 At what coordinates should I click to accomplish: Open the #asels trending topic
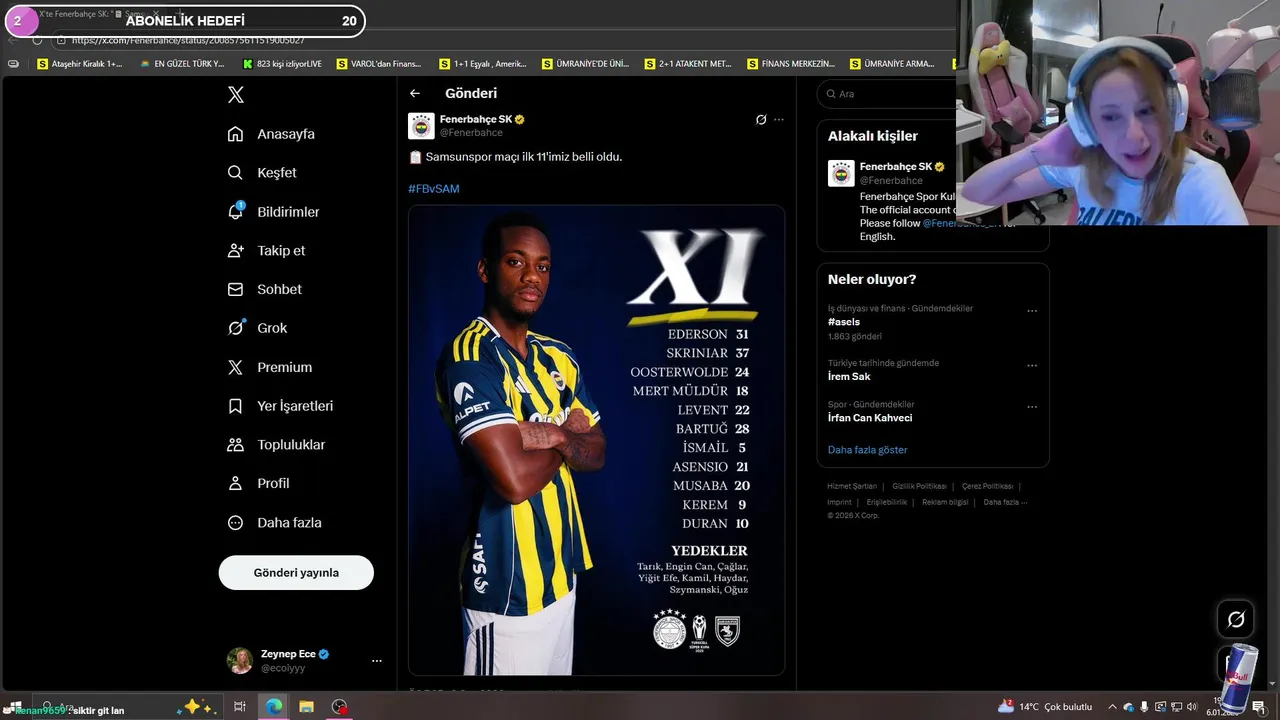(x=844, y=322)
